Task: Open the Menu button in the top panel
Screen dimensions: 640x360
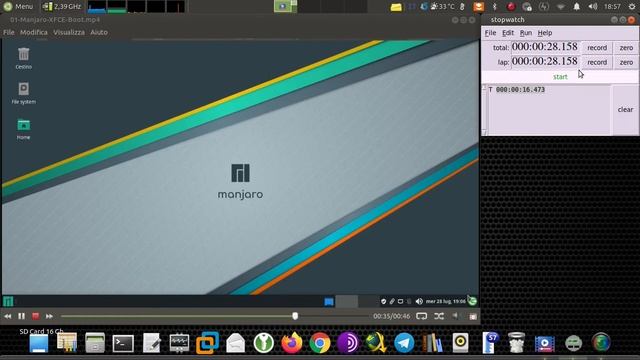Action: [18, 7]
